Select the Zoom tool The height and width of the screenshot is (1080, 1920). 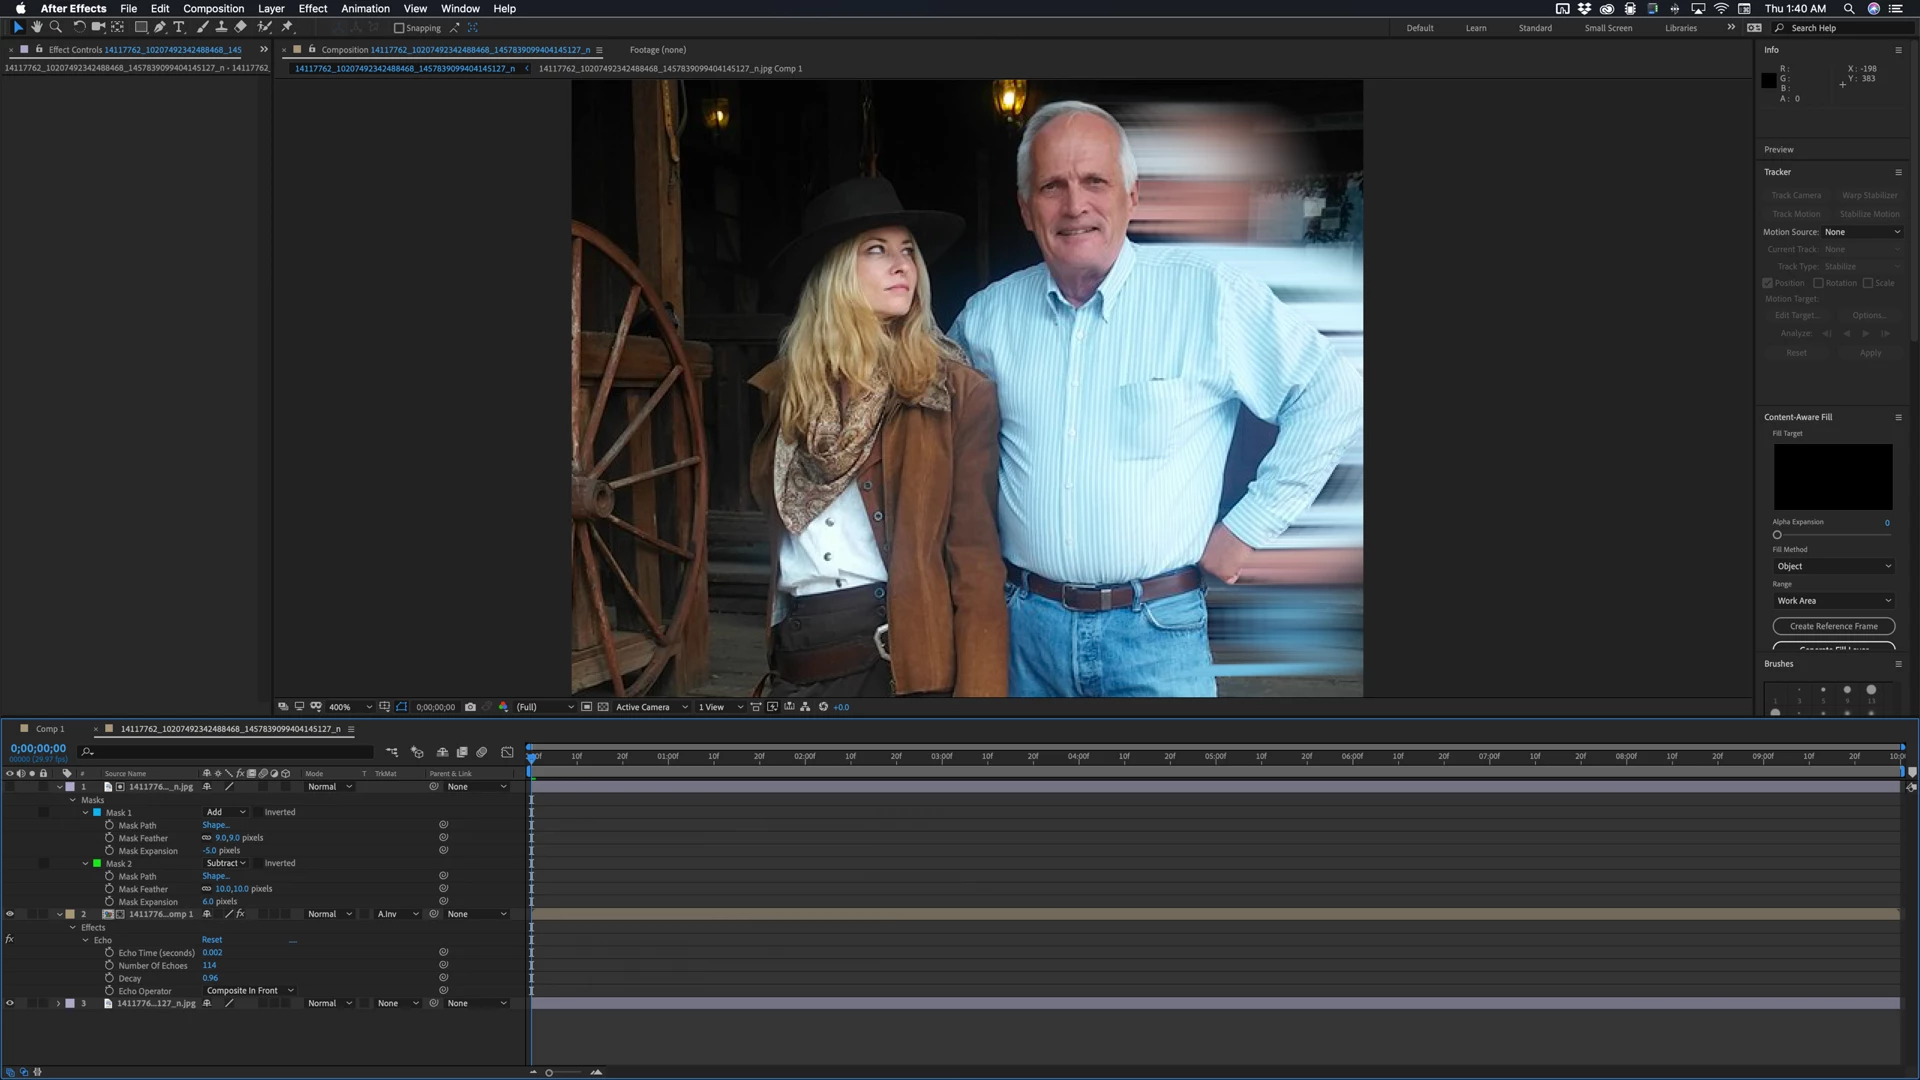pyautogui.click(x=56, y=27)
